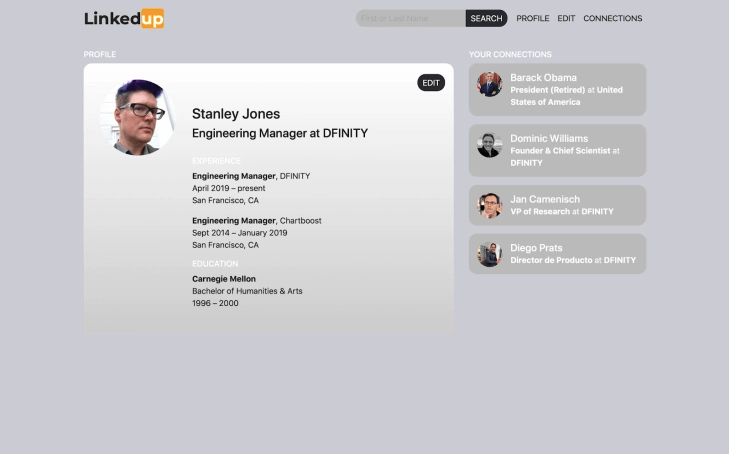The width and height of the screenshot is (729, 454).
Task: Select Barack Obama connection name
Action: (x=543, y=78)
